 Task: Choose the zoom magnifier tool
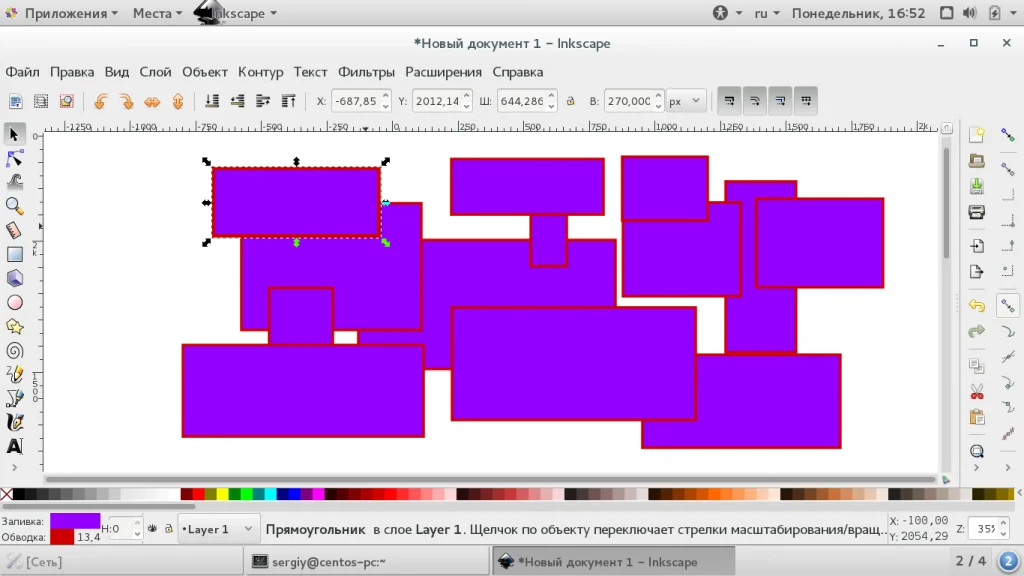click(14, 206)
